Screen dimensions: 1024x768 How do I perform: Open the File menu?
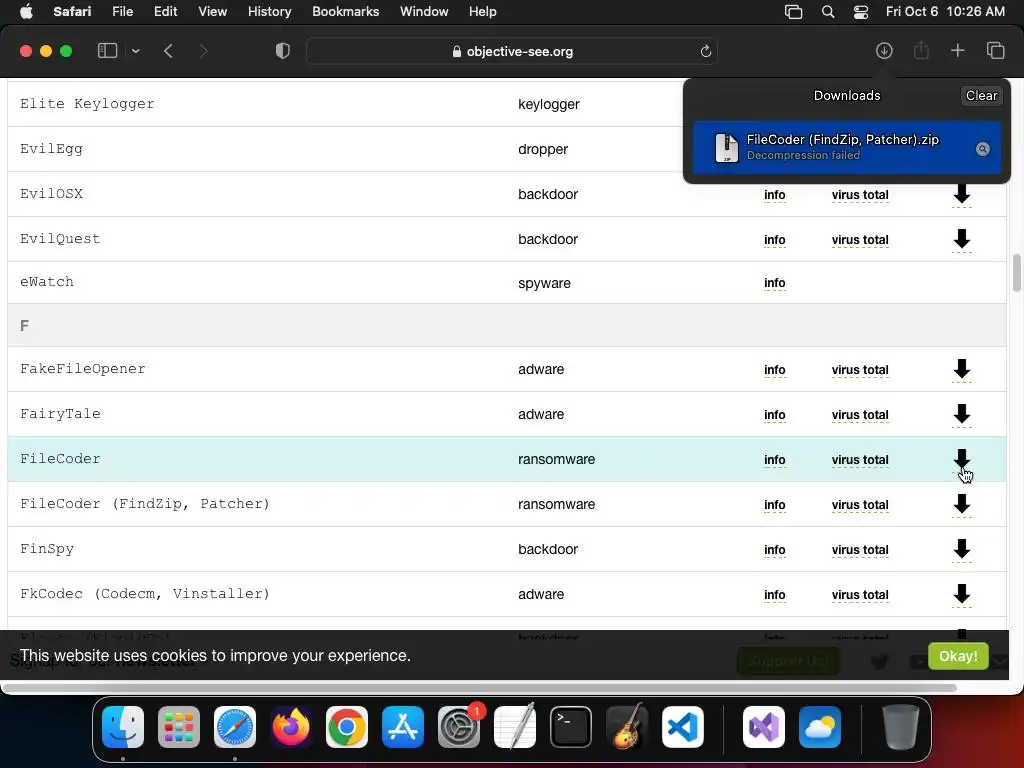click(x=122, y=12)
